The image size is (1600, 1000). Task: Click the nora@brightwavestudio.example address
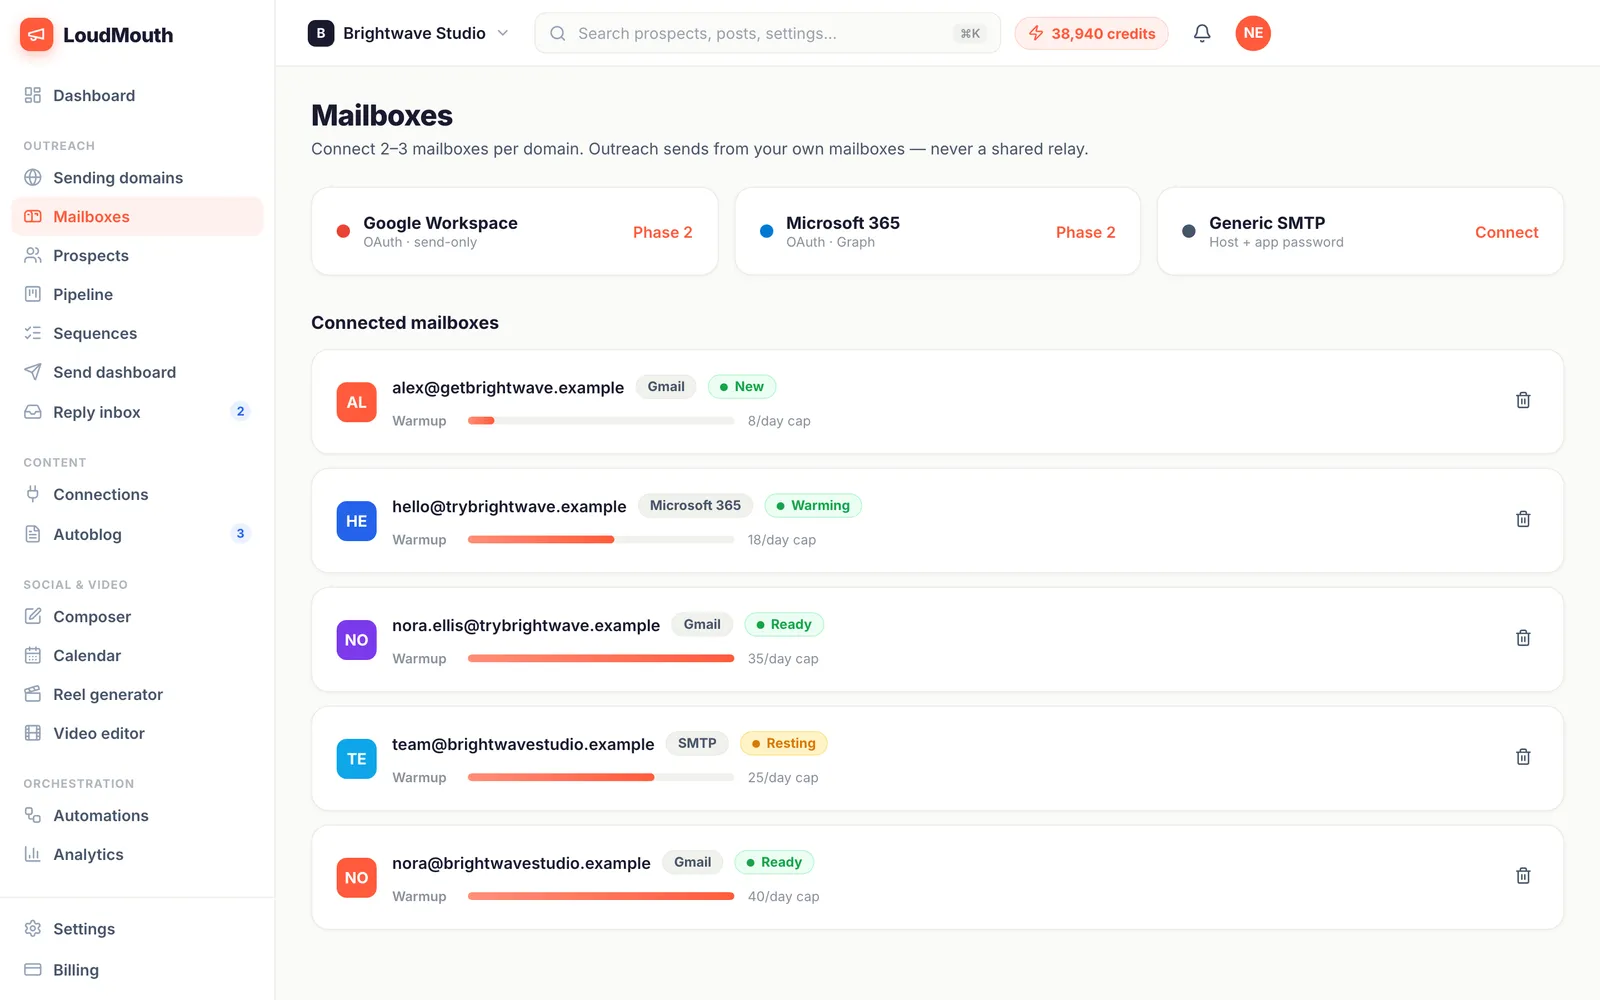tap(521, 863)
